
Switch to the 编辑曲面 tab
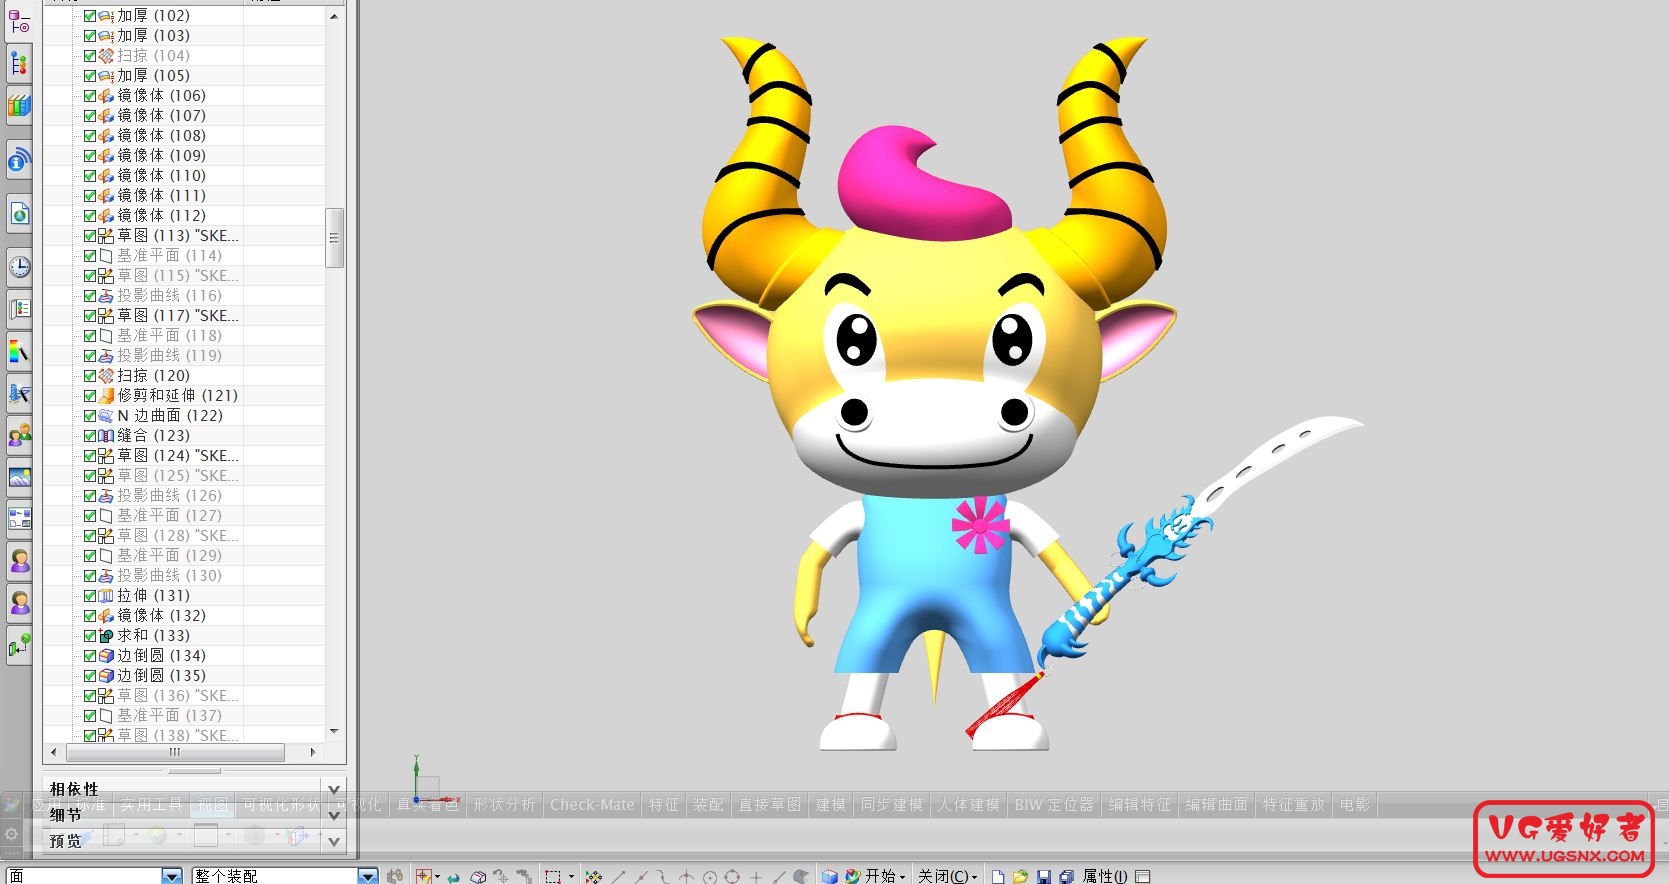1217,805
